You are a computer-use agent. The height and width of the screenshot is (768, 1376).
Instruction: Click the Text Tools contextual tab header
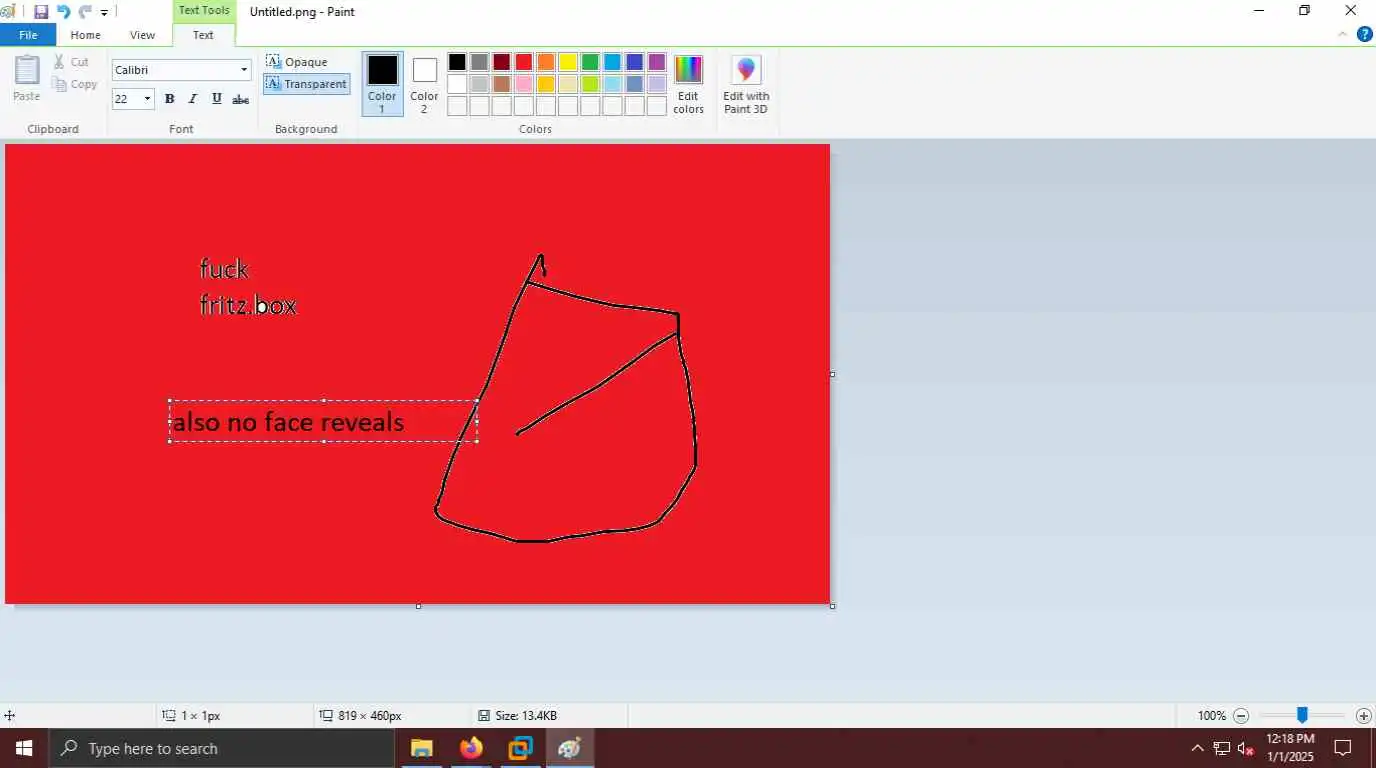(204, 10)
